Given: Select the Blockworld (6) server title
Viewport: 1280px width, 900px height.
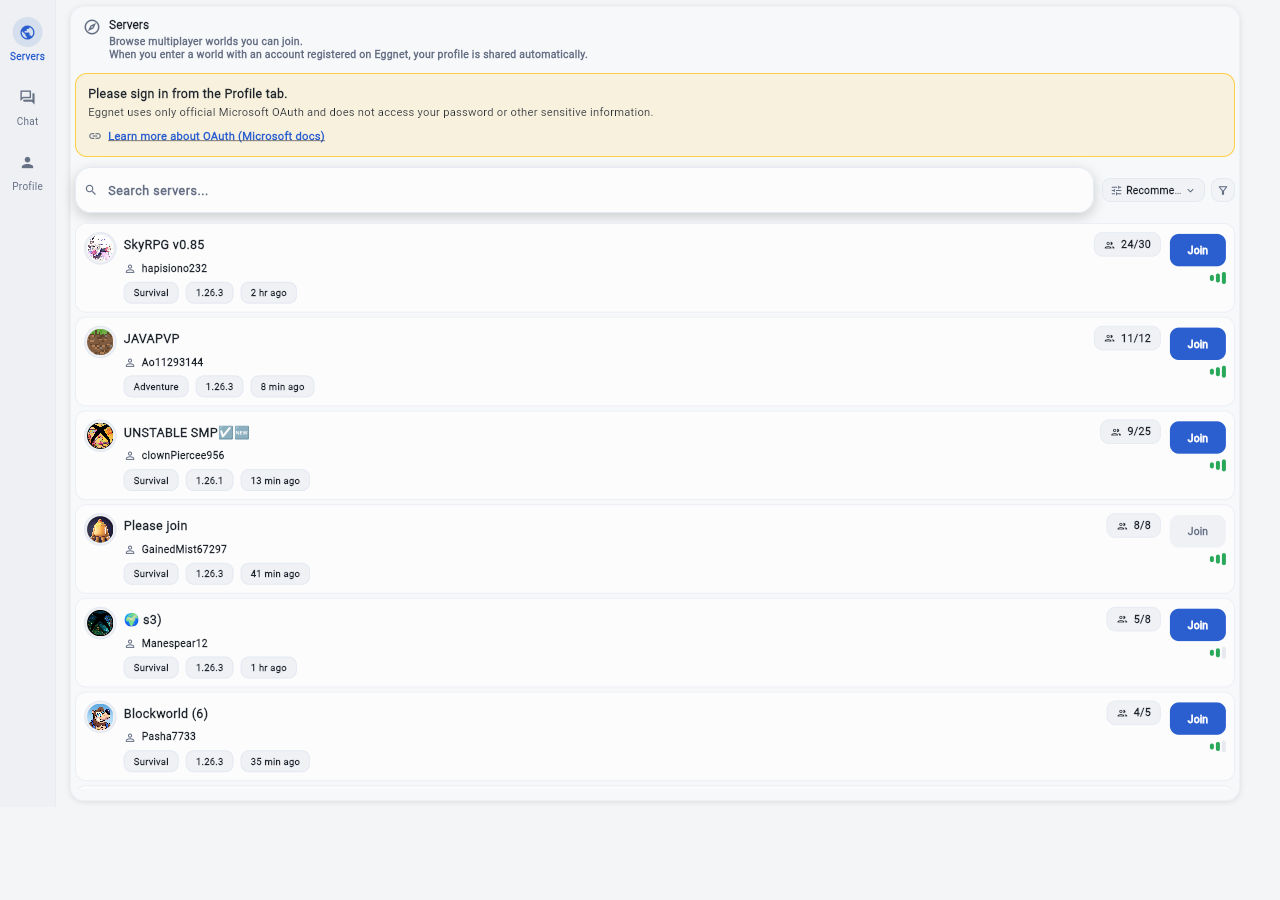Looking at the screenshot, I should click(166, 714).
